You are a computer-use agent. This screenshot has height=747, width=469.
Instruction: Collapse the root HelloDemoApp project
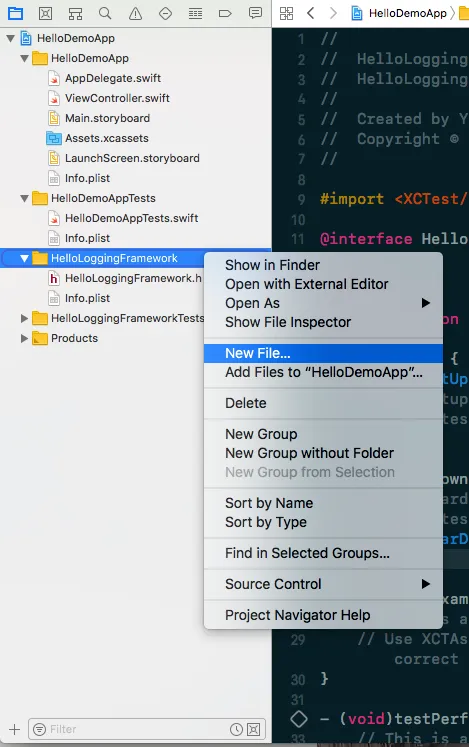pos(10,38)
